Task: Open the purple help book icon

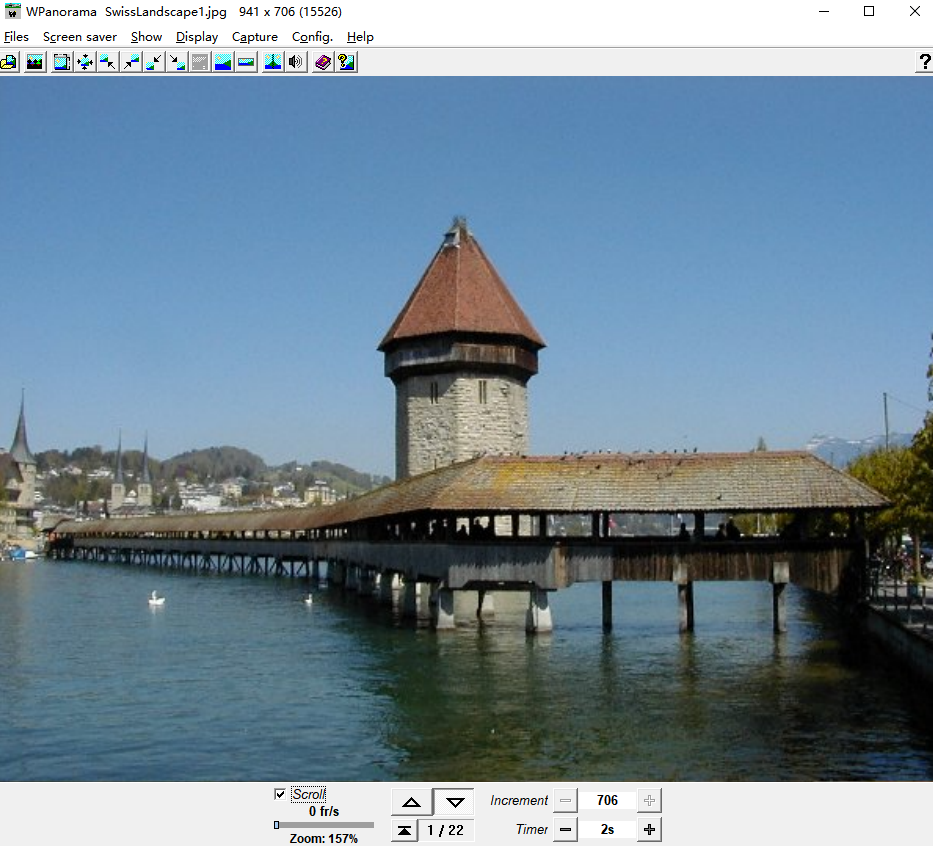Action: point(323,62)
